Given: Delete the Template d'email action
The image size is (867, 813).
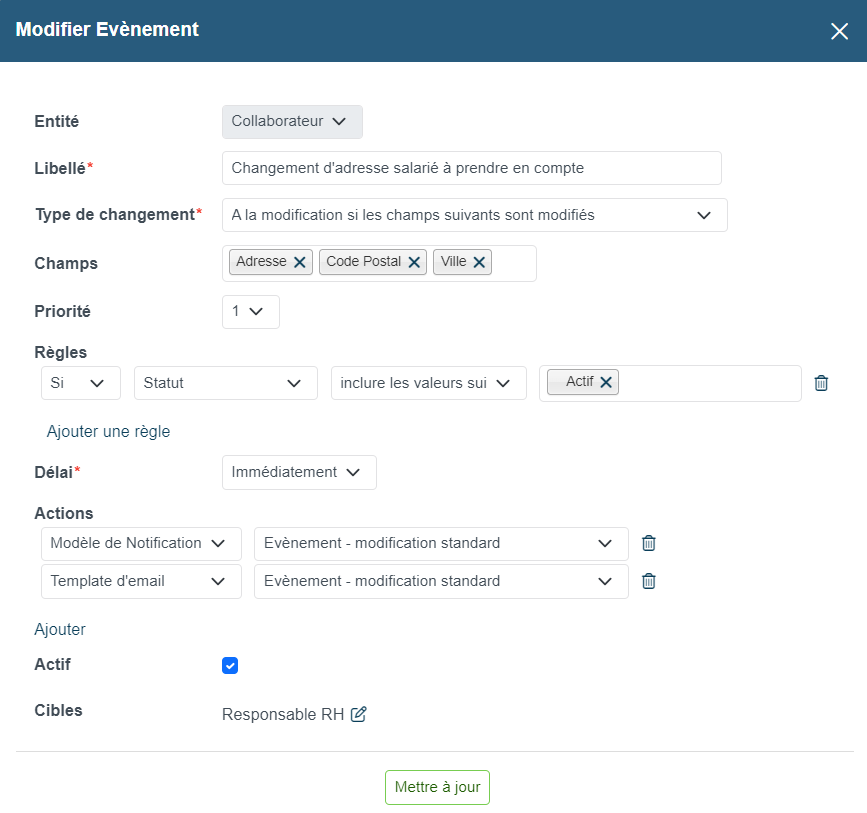Looking at the screenshot, I should coord(649,581).
